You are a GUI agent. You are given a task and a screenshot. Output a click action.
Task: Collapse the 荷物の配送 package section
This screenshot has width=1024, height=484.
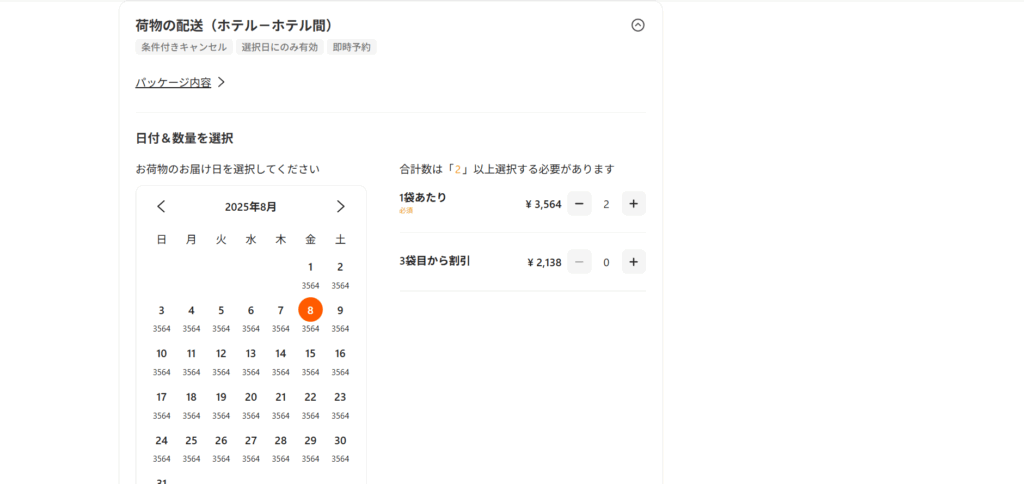point(638,25)
